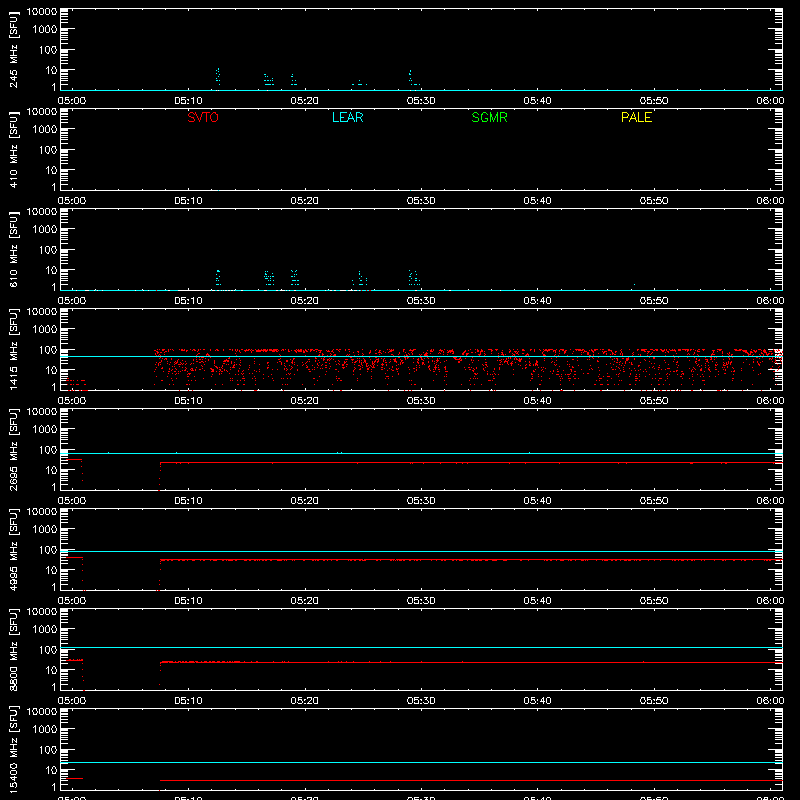
Task: Select the 410 MHz [SFU] axis title
Action: (13, 150)
